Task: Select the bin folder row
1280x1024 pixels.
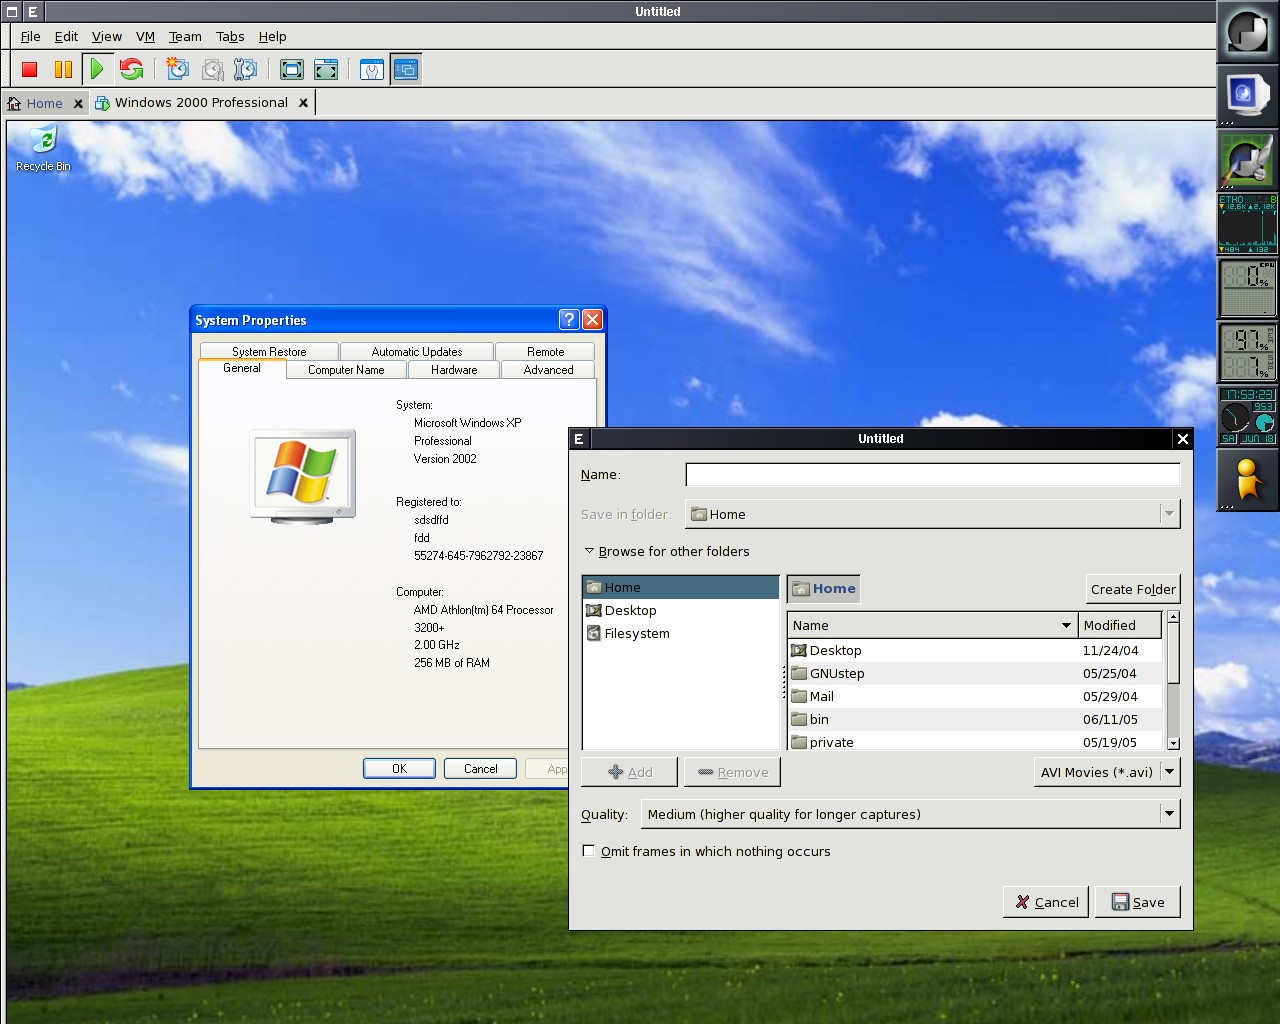Action: click(976, 719)
